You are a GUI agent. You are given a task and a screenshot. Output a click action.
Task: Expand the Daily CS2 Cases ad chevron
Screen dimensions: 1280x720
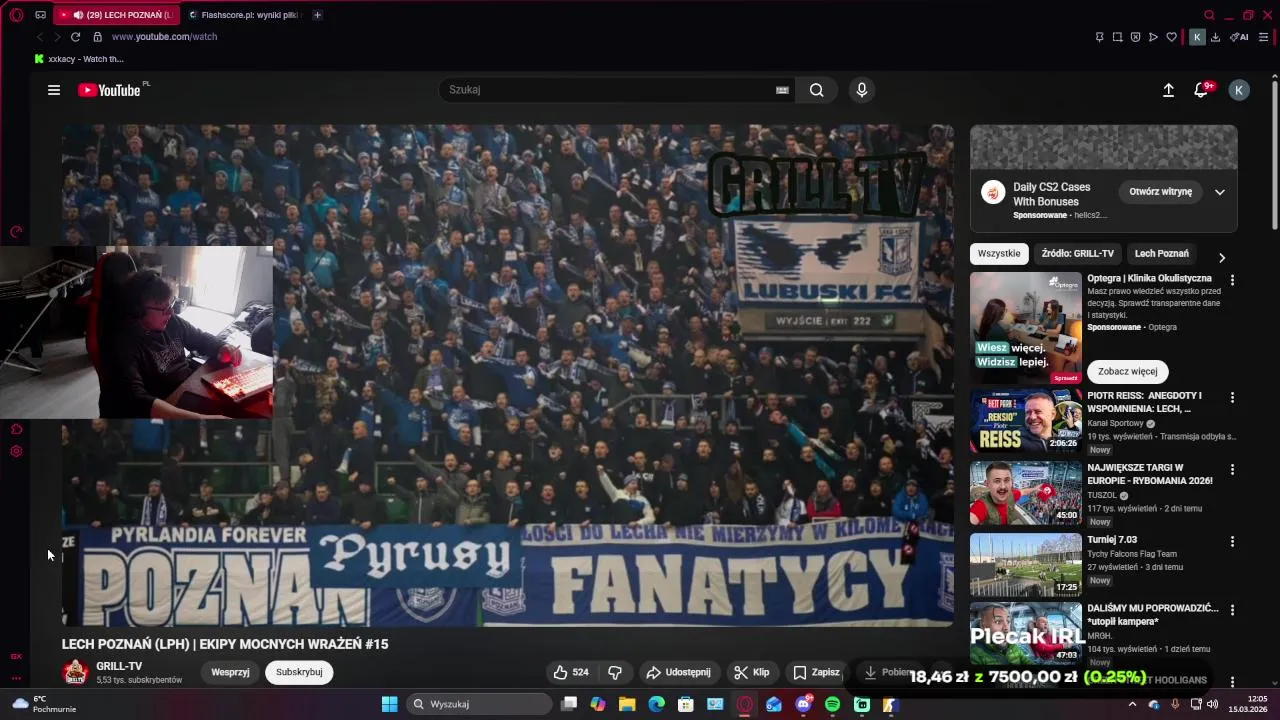coord(1219,192)
